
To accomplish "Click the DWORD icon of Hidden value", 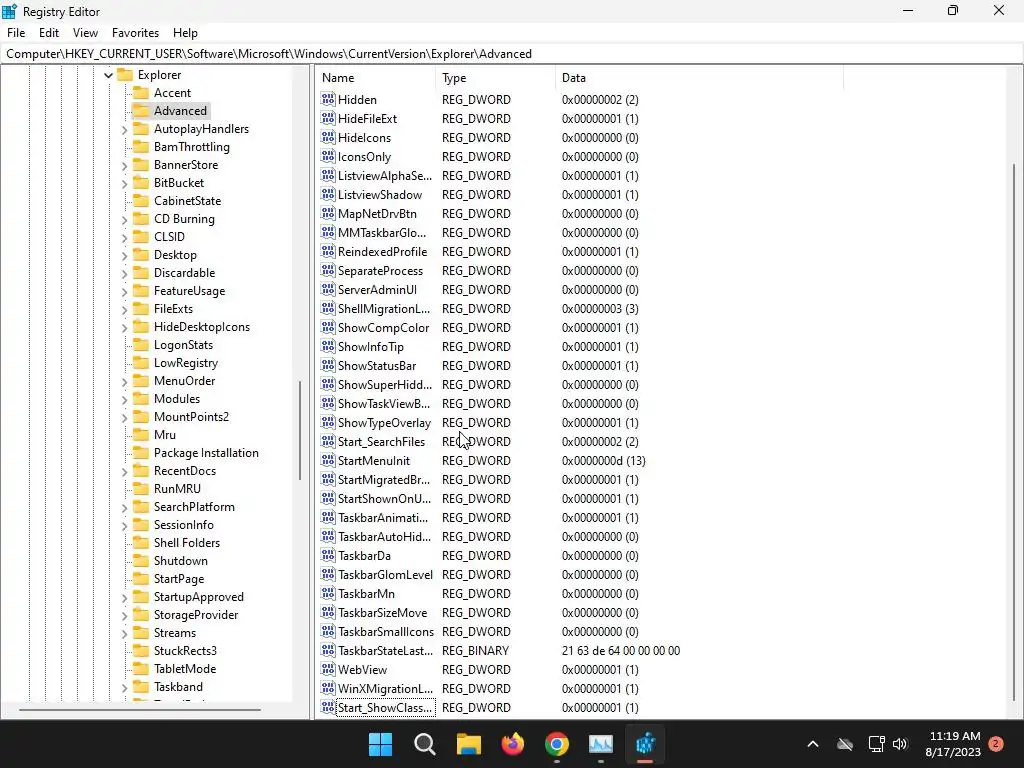I will point(328,99).
